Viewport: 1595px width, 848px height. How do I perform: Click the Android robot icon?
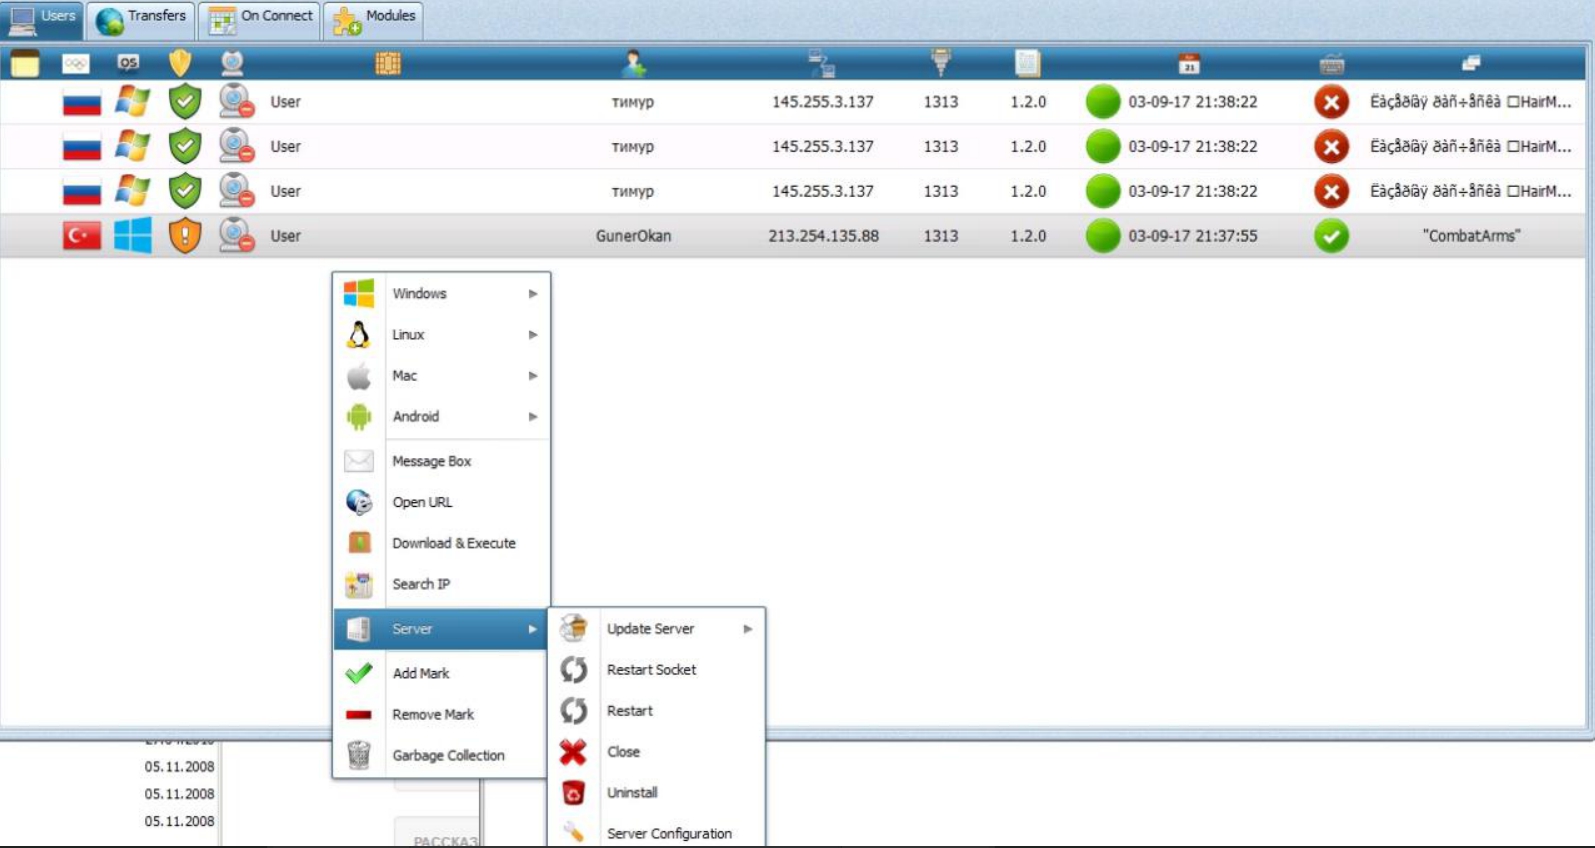[358, 417]
